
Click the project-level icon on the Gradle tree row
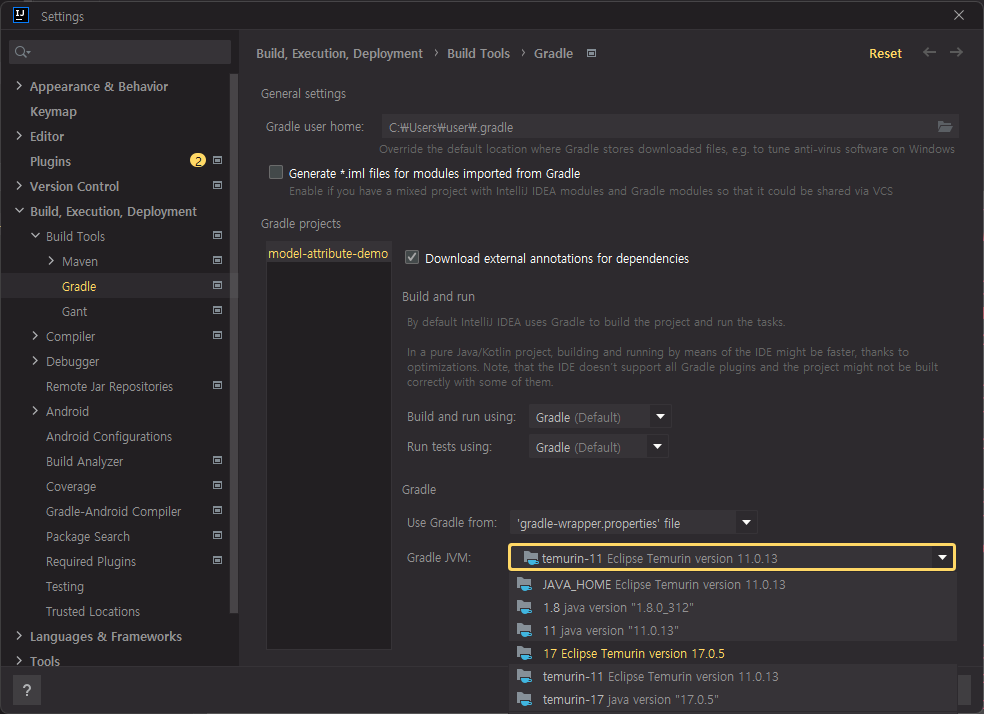pos(218,285)
